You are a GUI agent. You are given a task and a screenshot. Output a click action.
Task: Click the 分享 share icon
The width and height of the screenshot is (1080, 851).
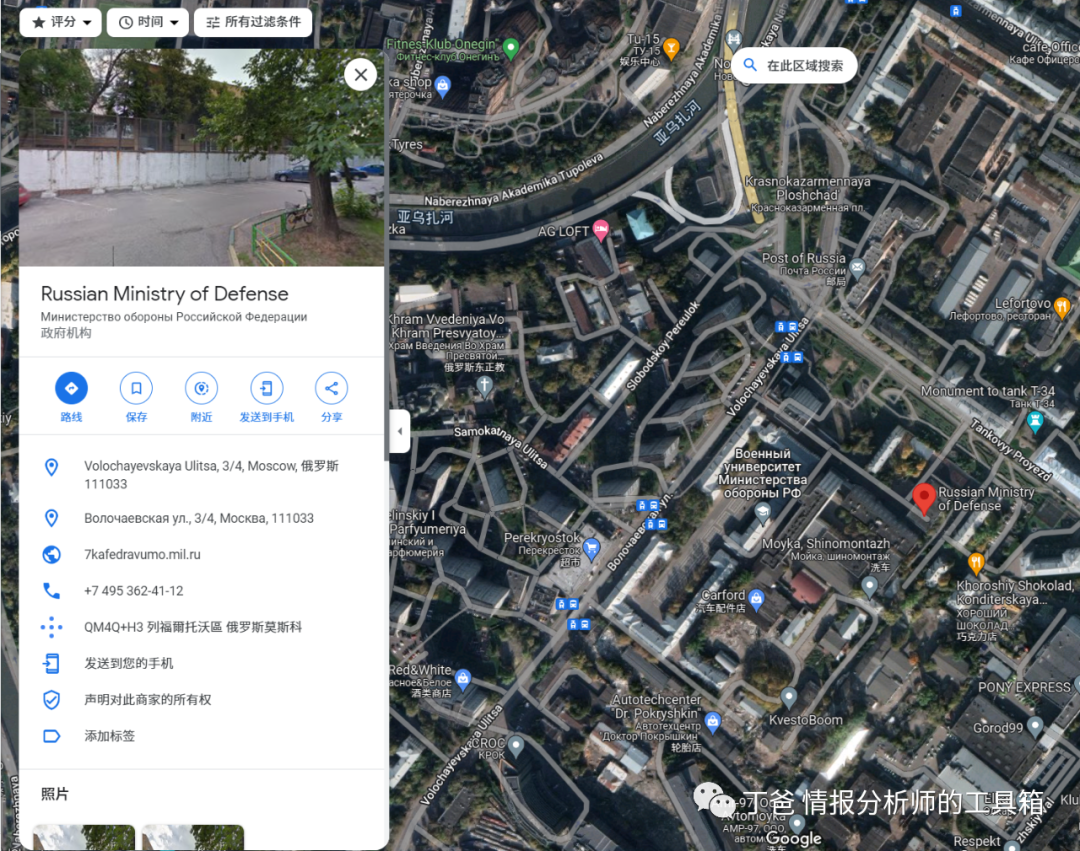tap(331, 388)
